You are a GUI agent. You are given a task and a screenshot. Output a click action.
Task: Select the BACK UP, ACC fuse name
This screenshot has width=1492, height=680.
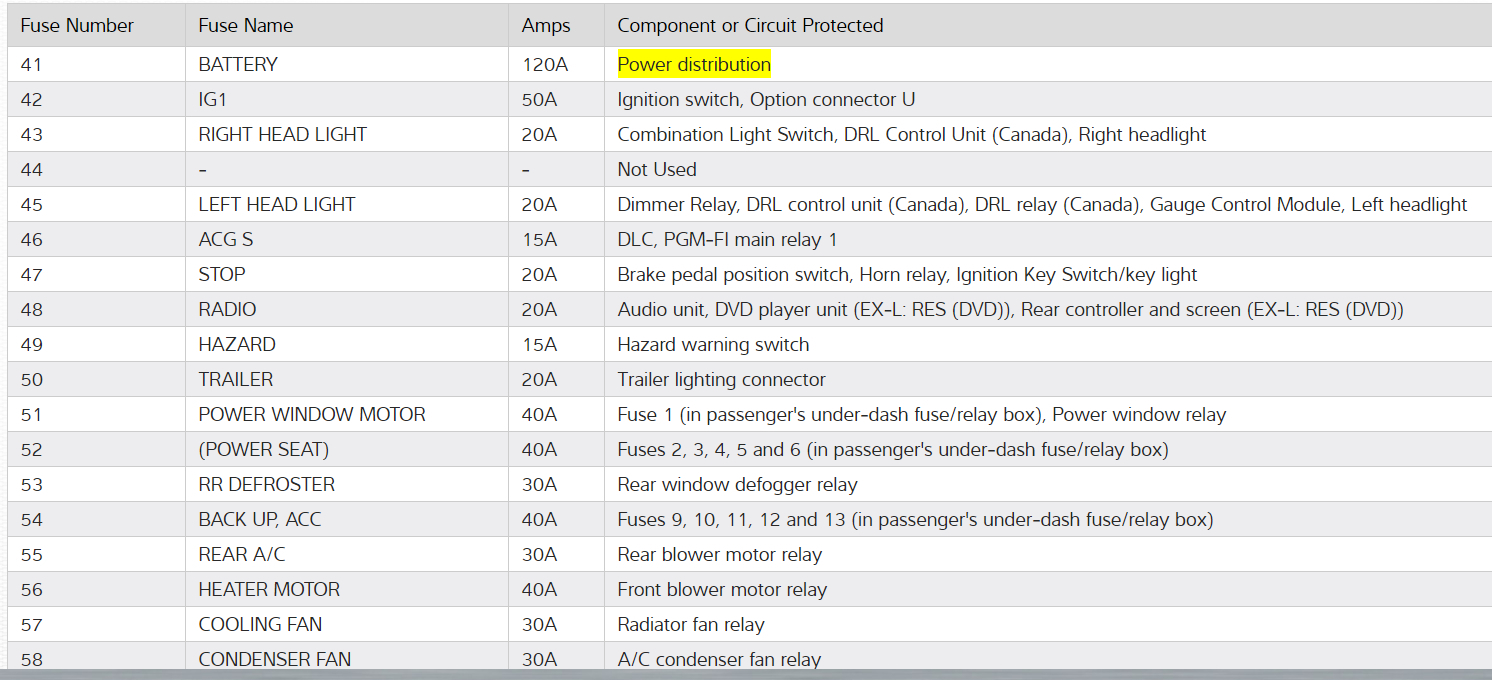click(260, 520)
